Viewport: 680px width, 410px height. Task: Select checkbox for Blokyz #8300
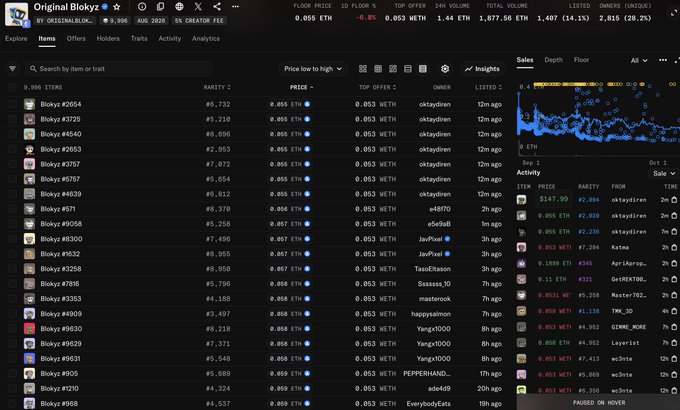[x=12, y=239]
